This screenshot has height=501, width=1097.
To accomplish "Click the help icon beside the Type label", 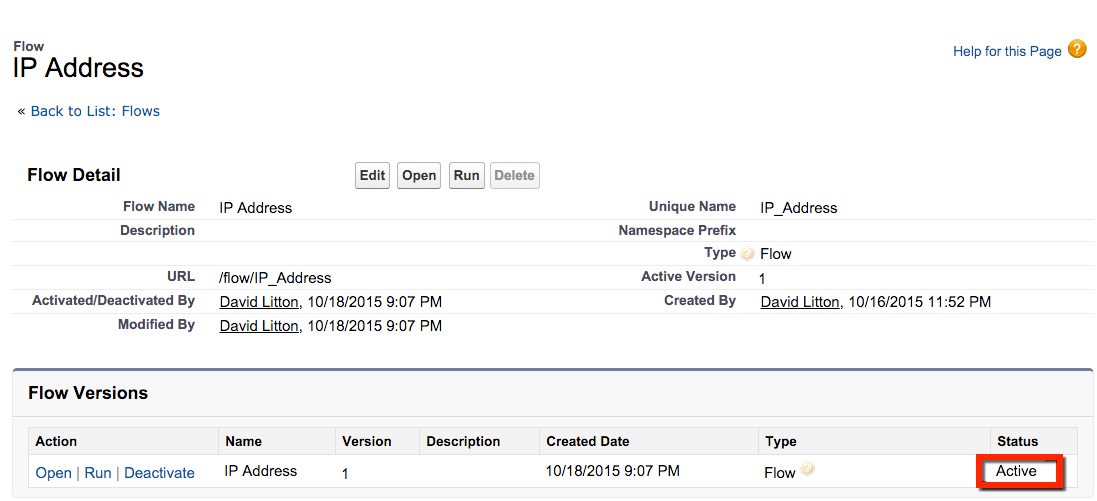I will pyautogui.click(x=748, y=254).
